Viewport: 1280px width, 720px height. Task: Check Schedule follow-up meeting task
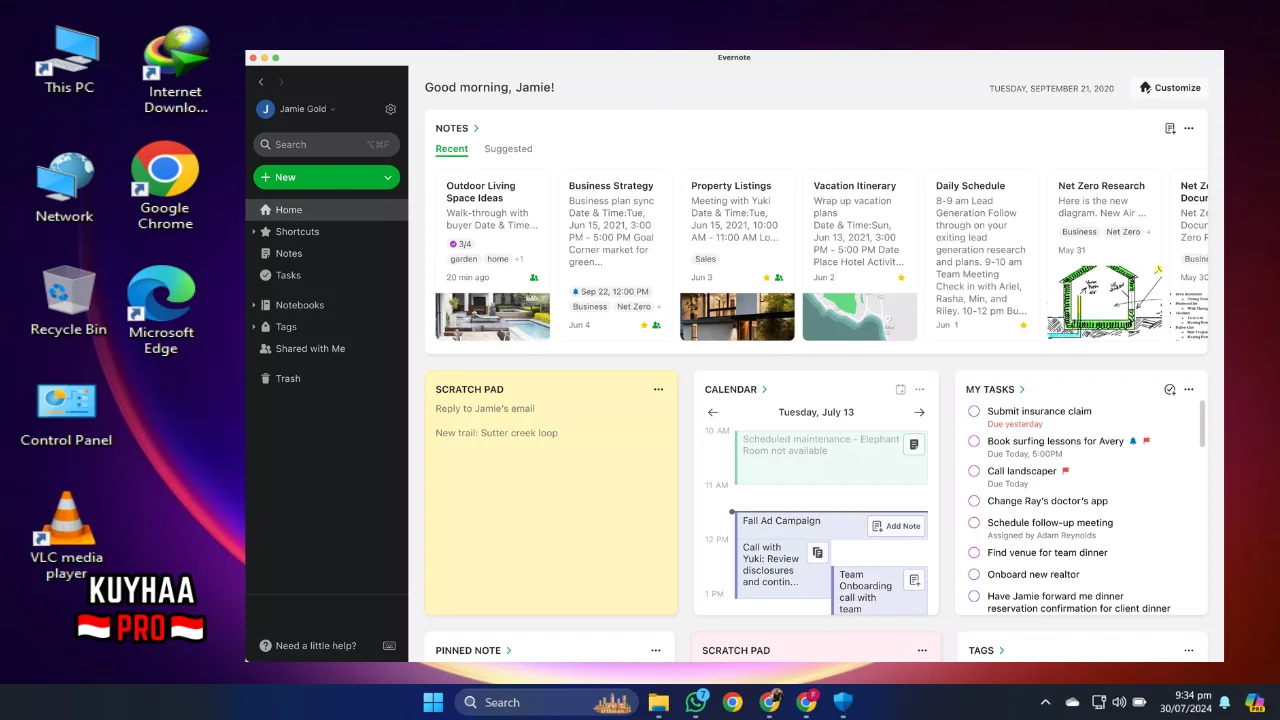[x=974, y=523]
